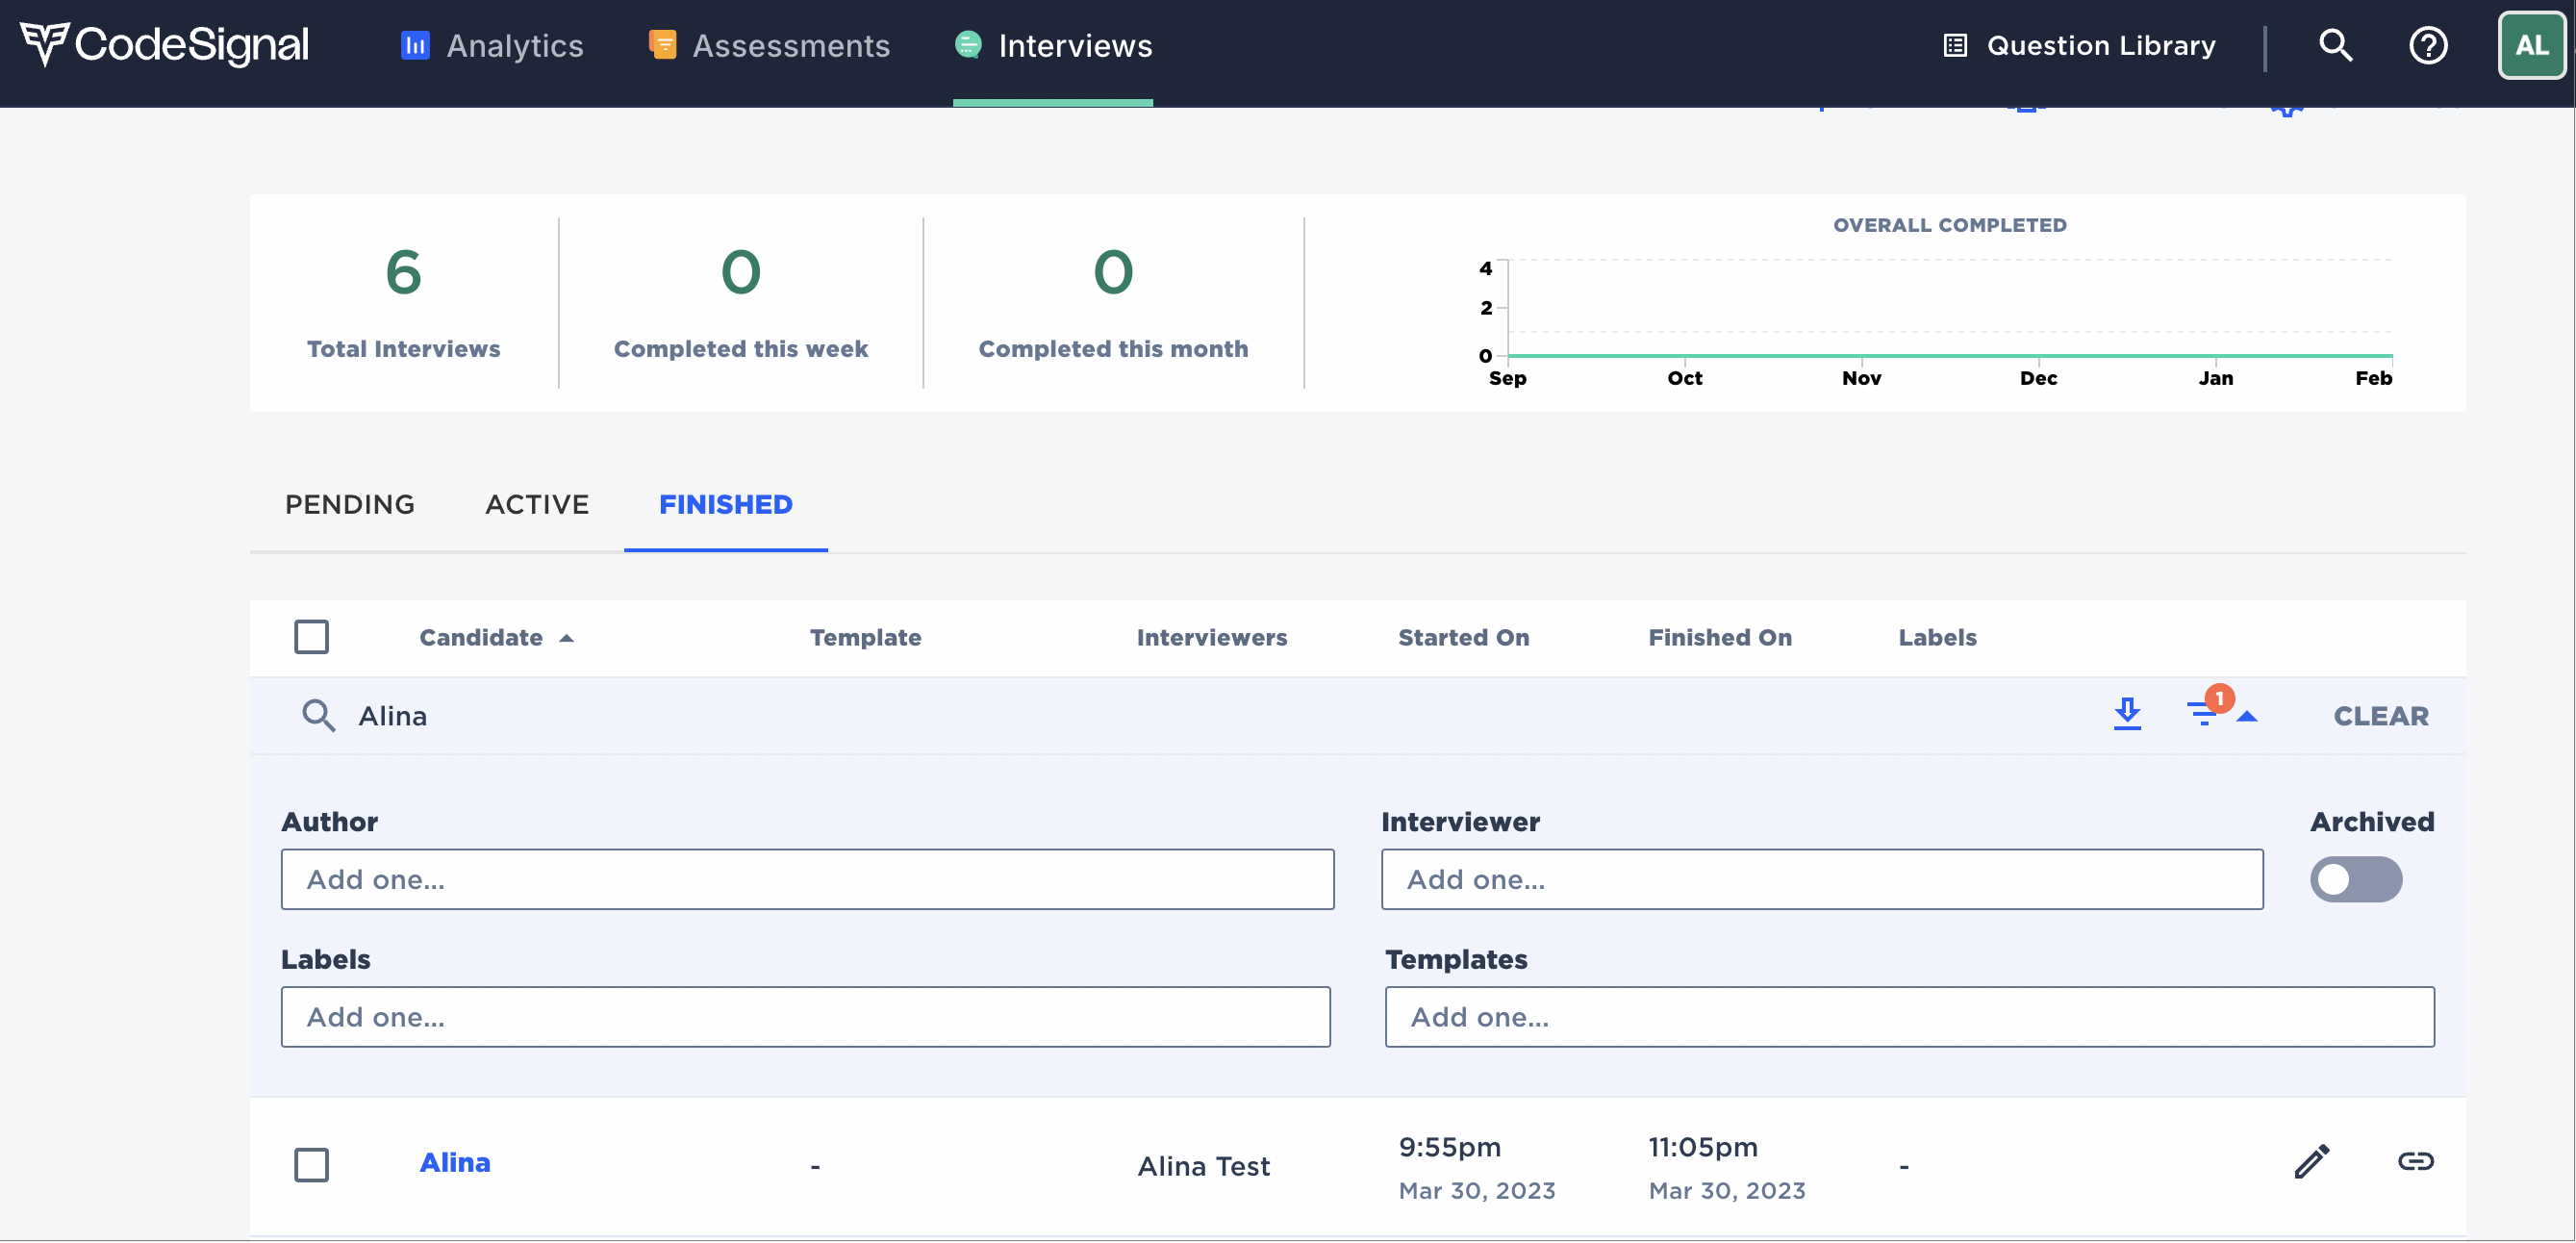Image resolution: width=2576 pixels, height=1243 pixels.
Task: Switch to the PENDING tab
Action: (350, 504)
